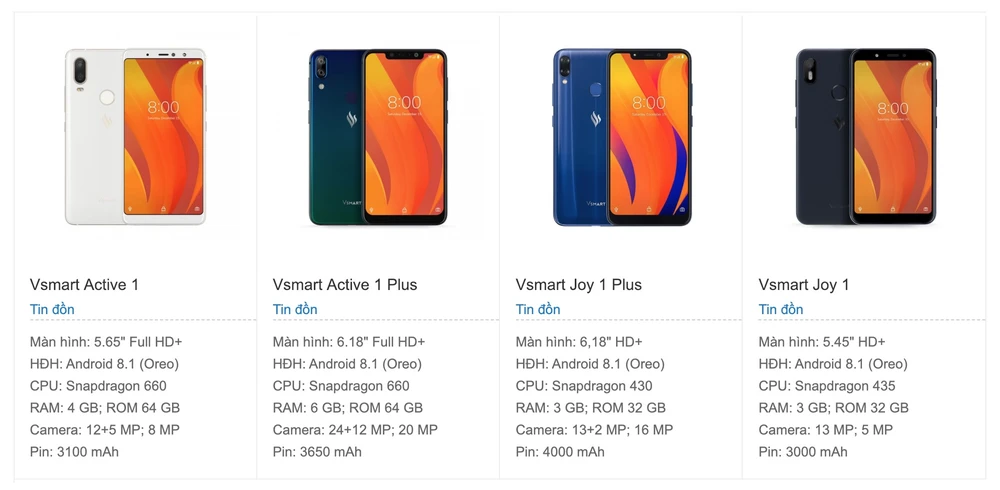Image resolution: width=1000 pixels, height=490 pixels.
Task: Open the Vsmart Active 1 Plus title link
Action: click(345, 285)
